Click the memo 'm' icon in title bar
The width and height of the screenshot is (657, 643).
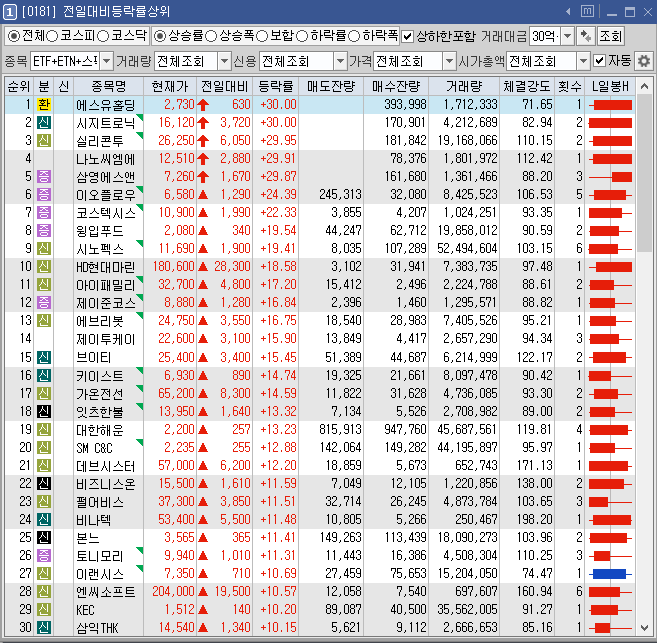pyautogui.click(x=587, y=11)
